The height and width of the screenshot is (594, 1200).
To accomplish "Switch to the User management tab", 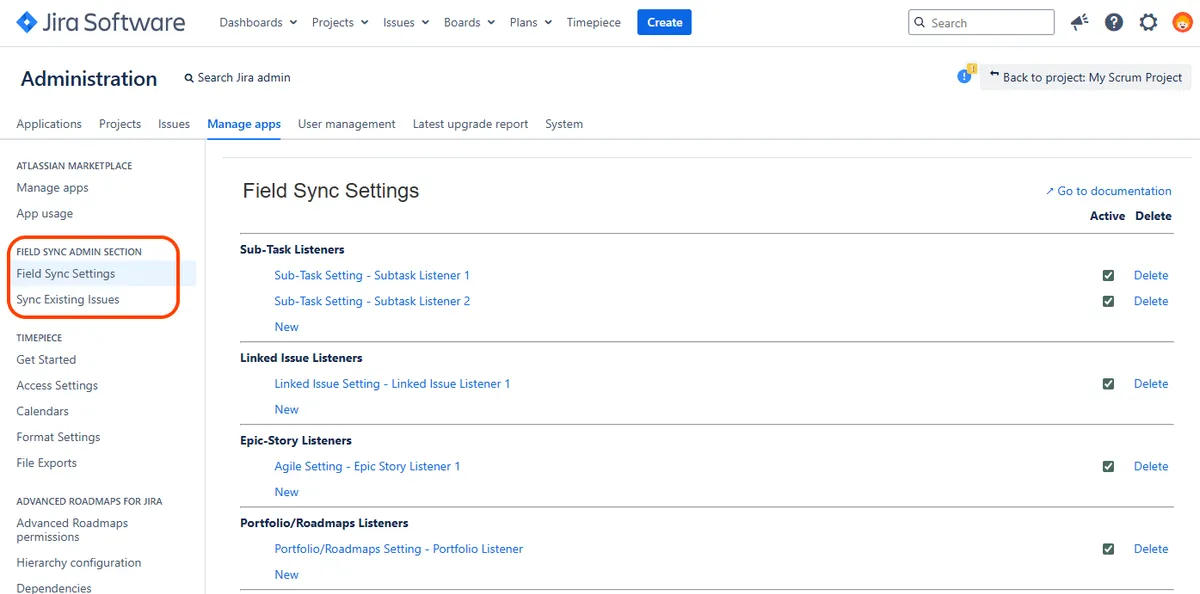I will coord(347,124).
